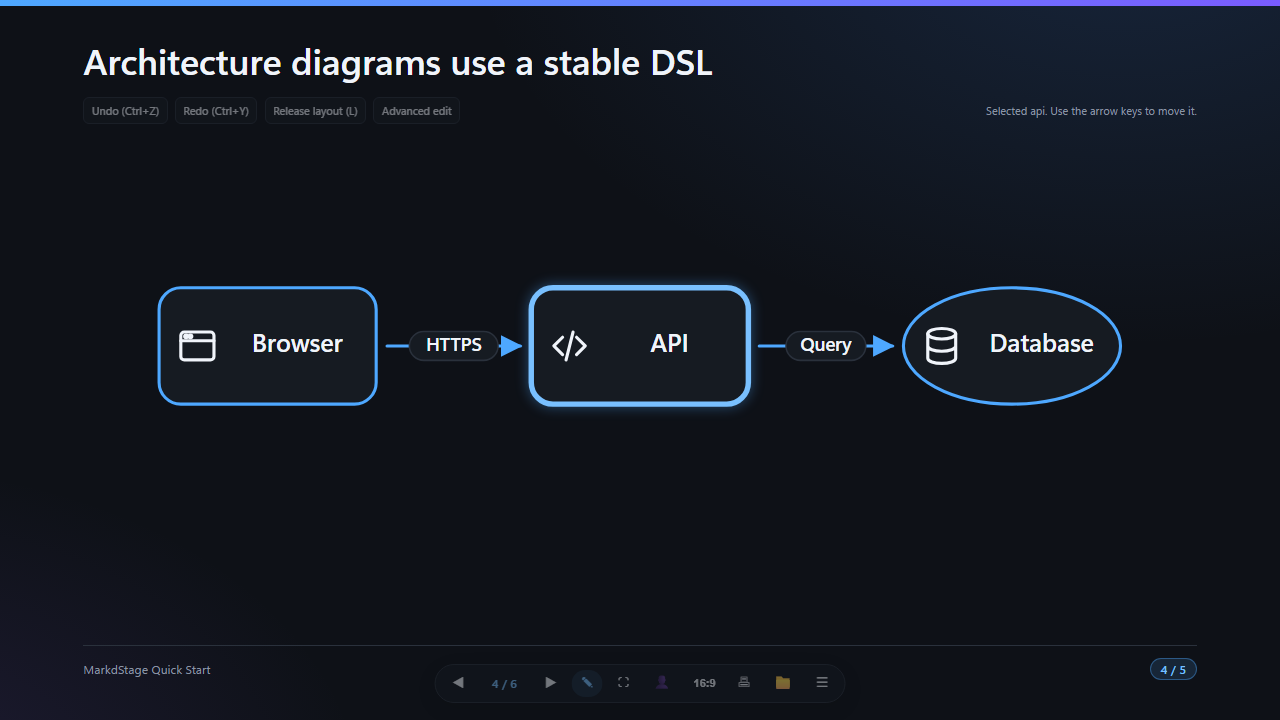Click the MarkdStage Quick Start footer text

tap(147, 670)
